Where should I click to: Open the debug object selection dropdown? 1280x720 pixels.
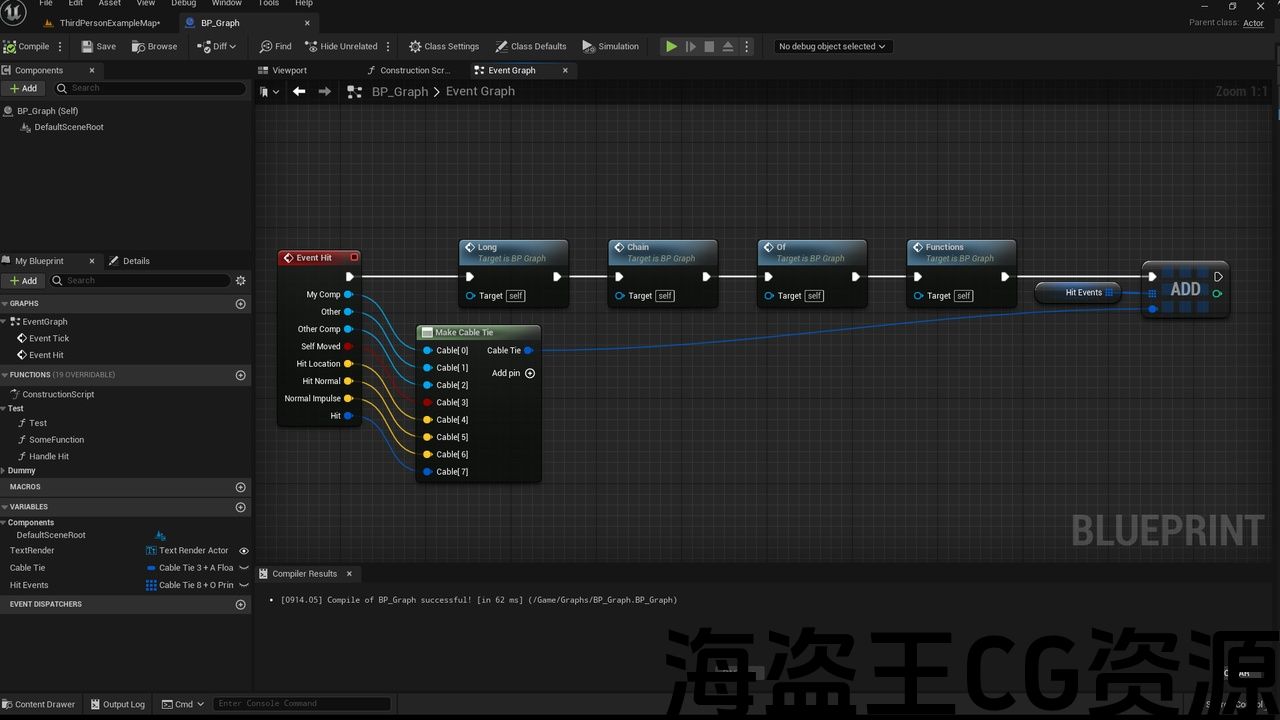833,46
